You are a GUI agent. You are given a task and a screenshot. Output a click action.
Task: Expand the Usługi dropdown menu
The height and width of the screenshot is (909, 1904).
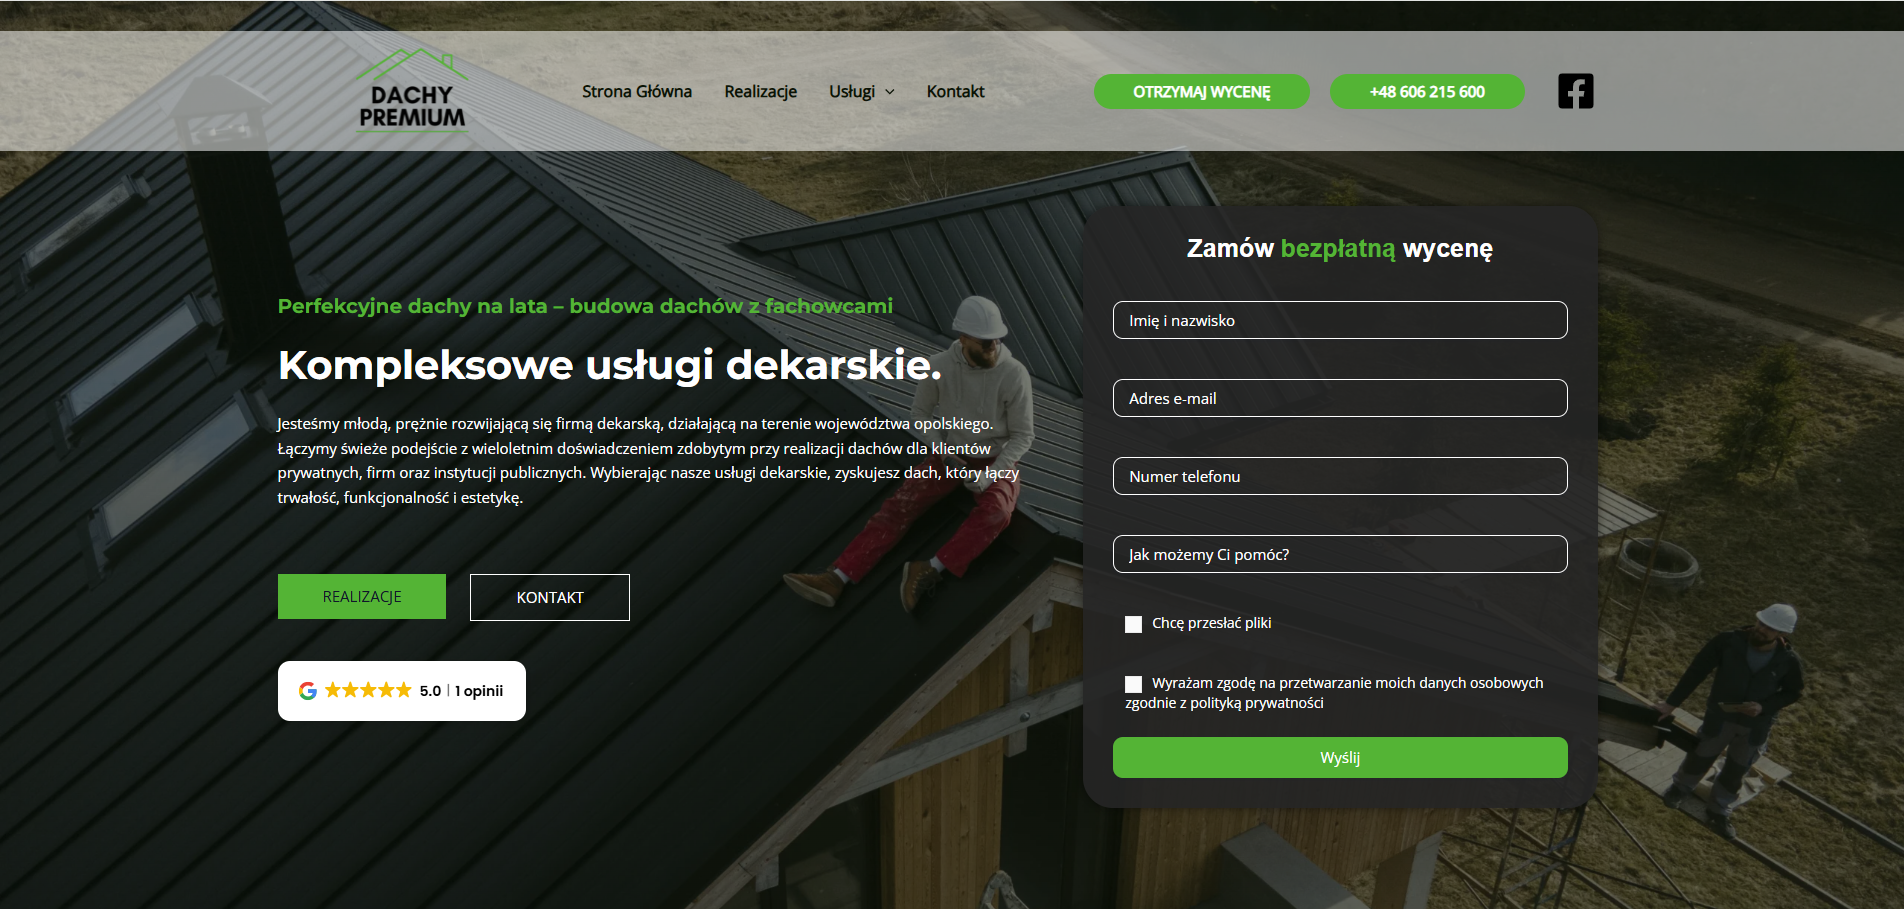pyautogui.click(x=861, y=91)
